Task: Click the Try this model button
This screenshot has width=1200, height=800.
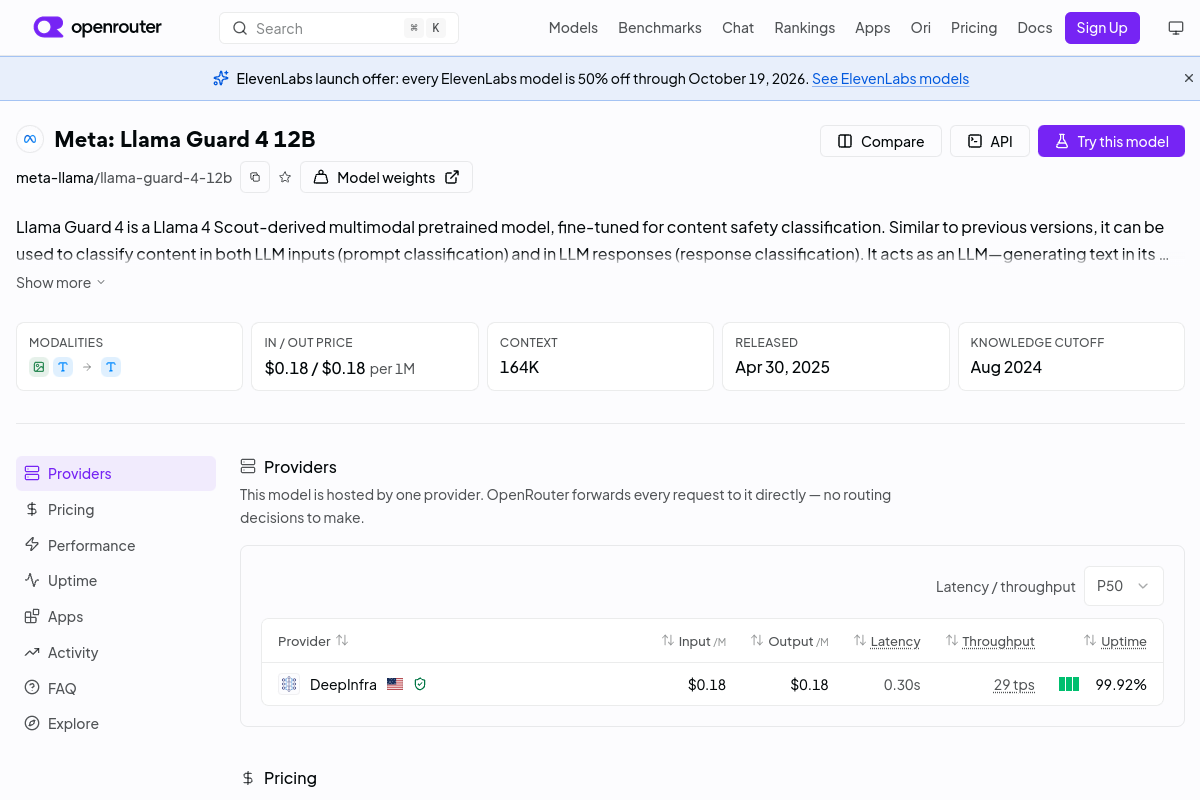Action: (x=1111, y=141)
